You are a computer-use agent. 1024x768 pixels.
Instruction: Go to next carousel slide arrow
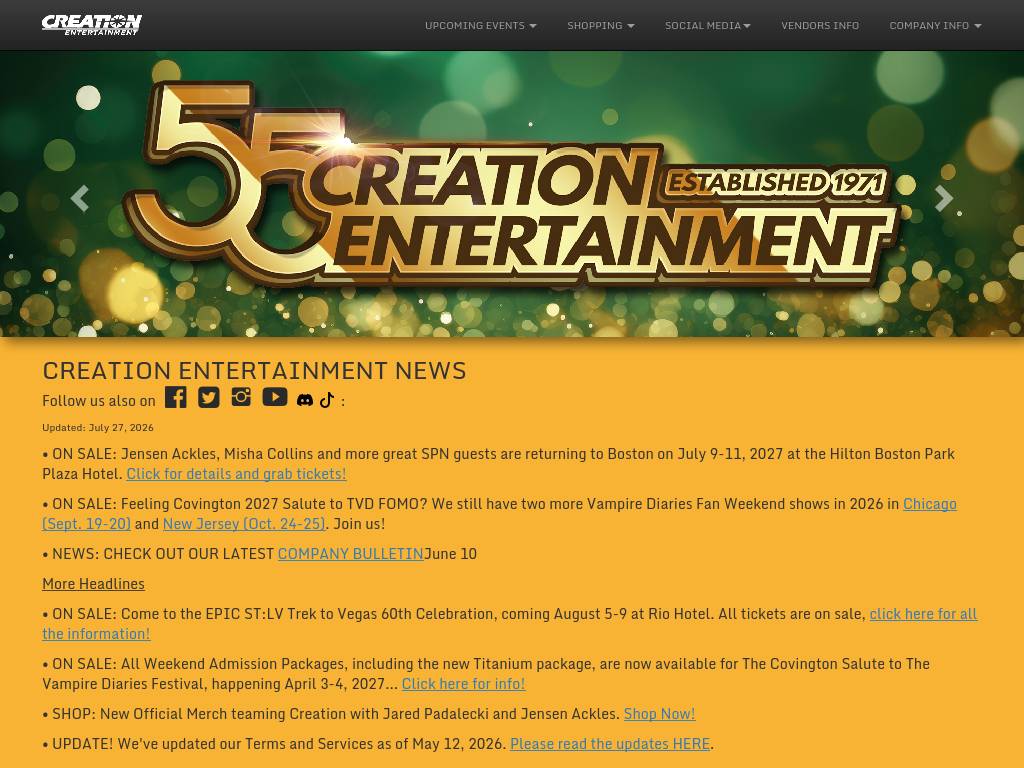coord(944,199)
